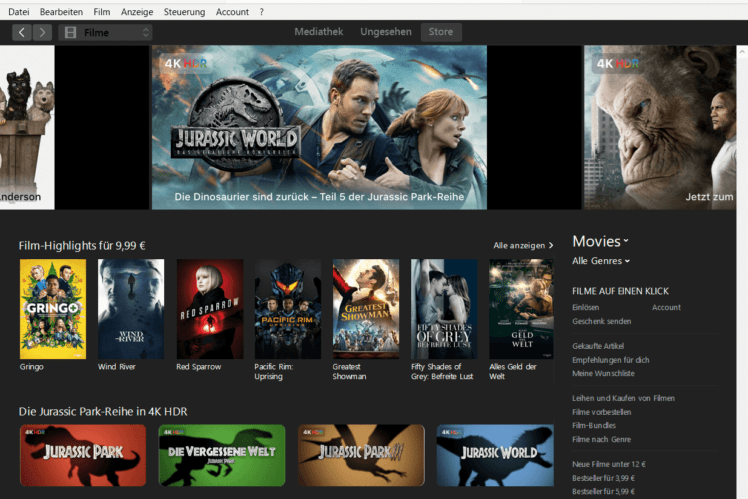The height and width of the screenshot is (499, 748).
Task: Switch to the Mediathek tab
Action: [319, 32]
